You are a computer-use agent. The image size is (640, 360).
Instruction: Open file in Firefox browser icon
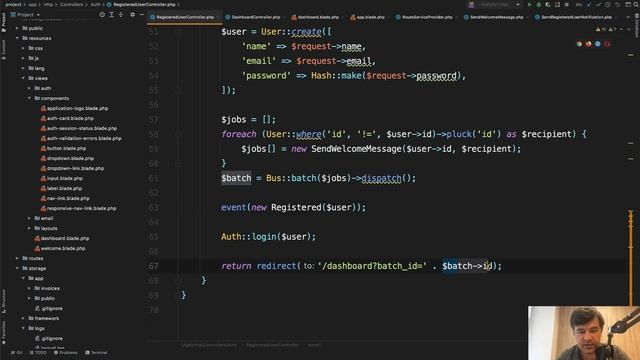589,44
